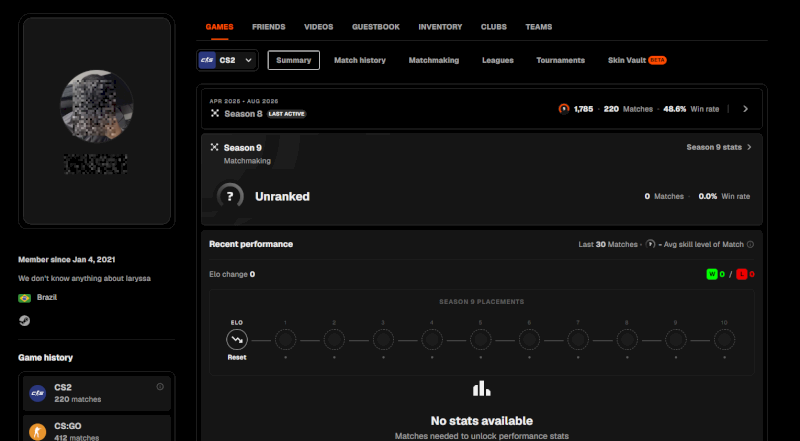
Task: Expand Season 8 stats with the chevron
Action: [x=745, y=109]
